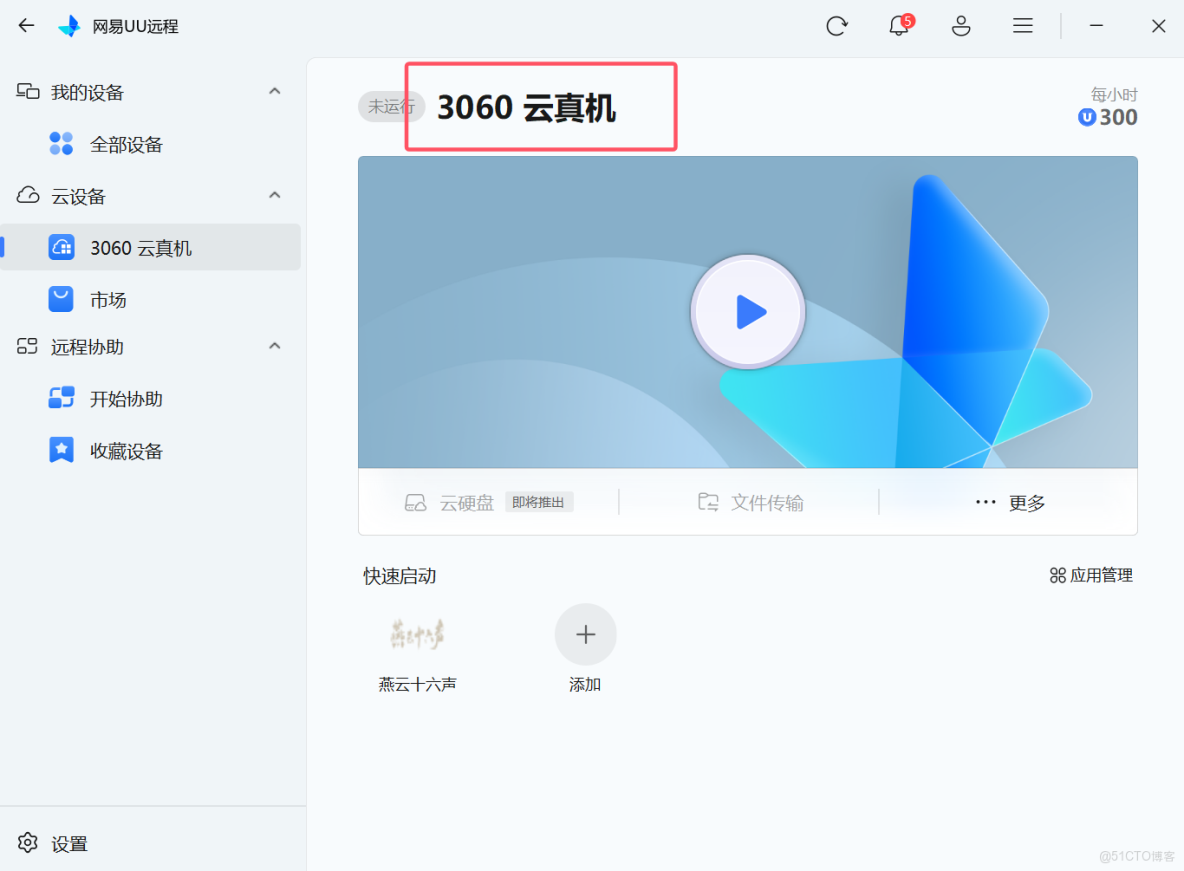Image resolution: width=1184 pixels, height=871 pixels.
Task: Select the 文件传输 option
Action: click(x=748, y=502)
